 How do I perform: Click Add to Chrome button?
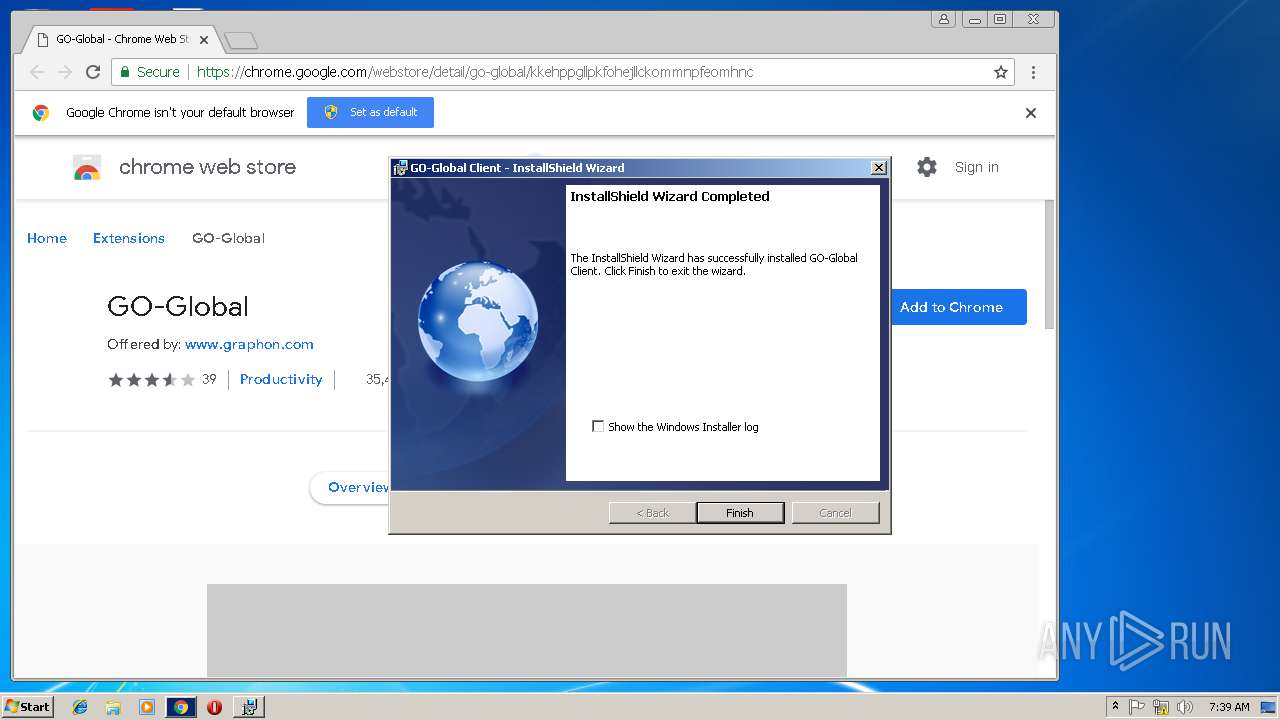(x=958, y=307)
